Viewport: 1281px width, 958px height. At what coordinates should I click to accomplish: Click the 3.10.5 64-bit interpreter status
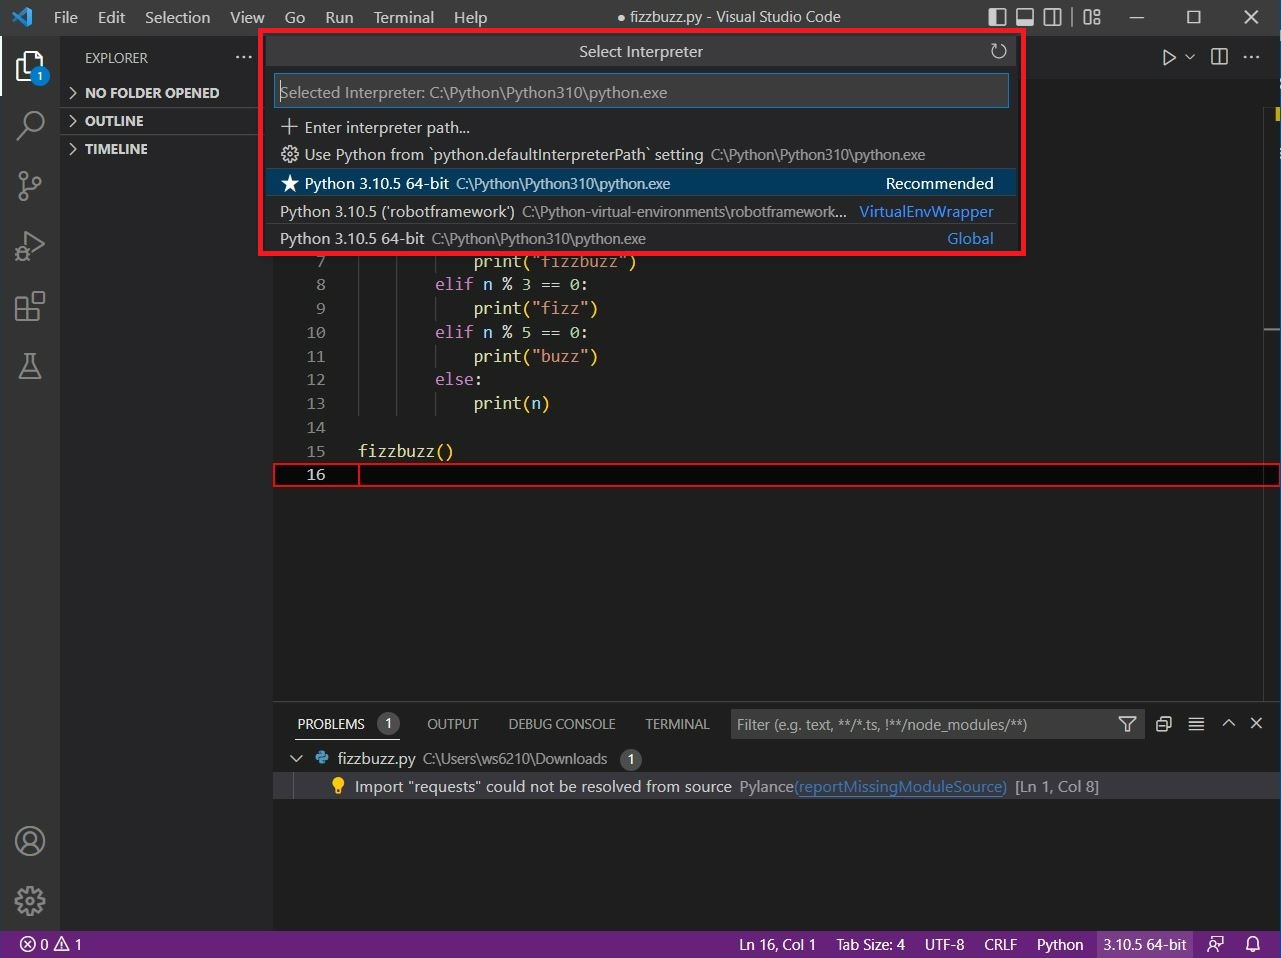tap(1145, 944)
